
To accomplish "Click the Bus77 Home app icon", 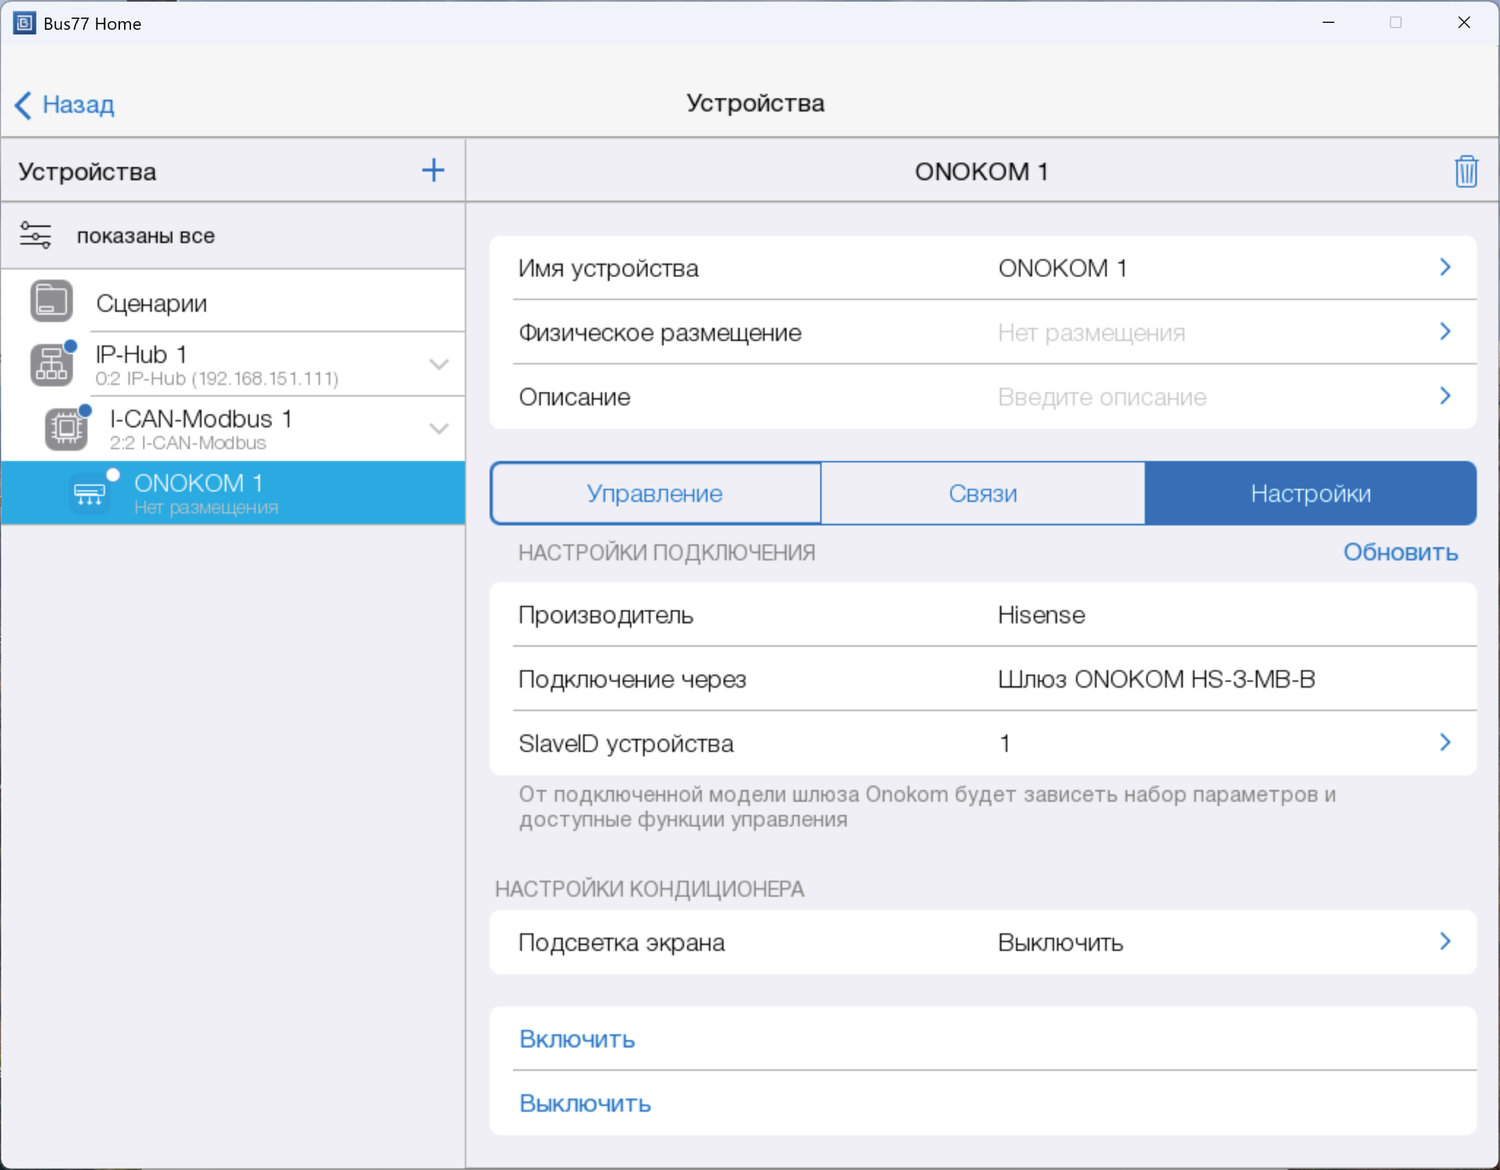I will point(24,23).
